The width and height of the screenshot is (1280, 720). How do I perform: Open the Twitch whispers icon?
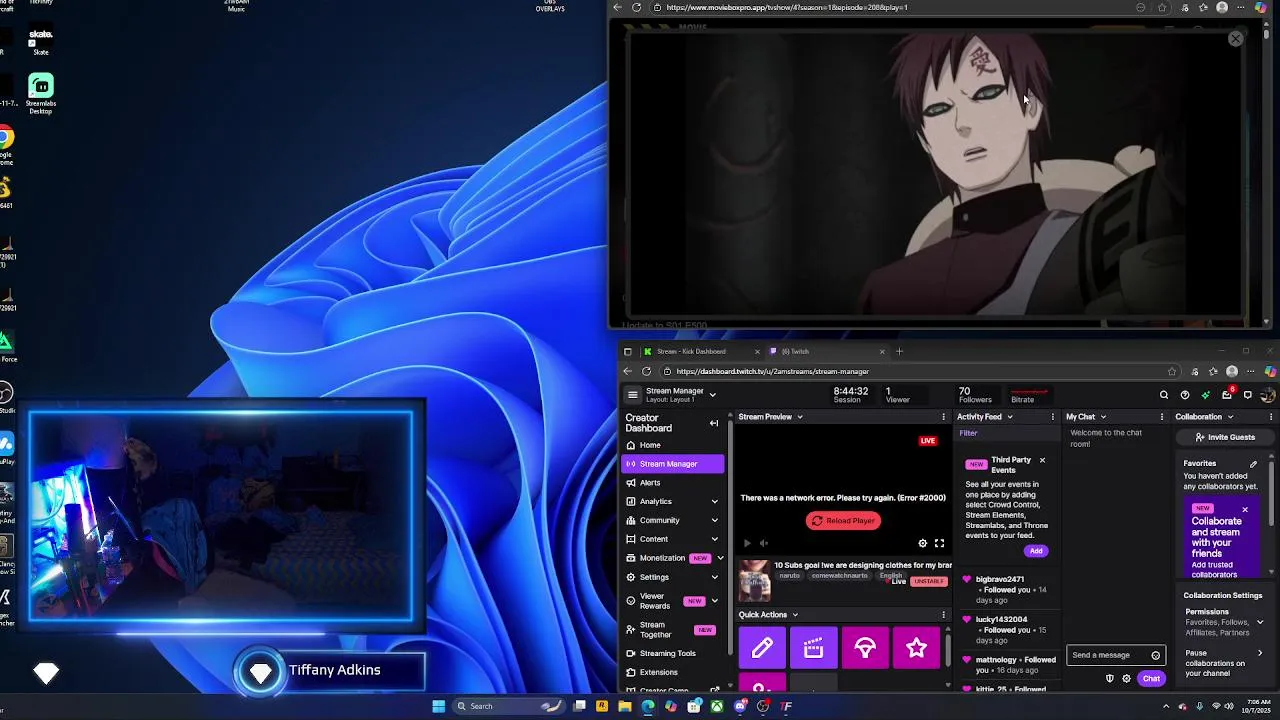tap(1248, 395)
